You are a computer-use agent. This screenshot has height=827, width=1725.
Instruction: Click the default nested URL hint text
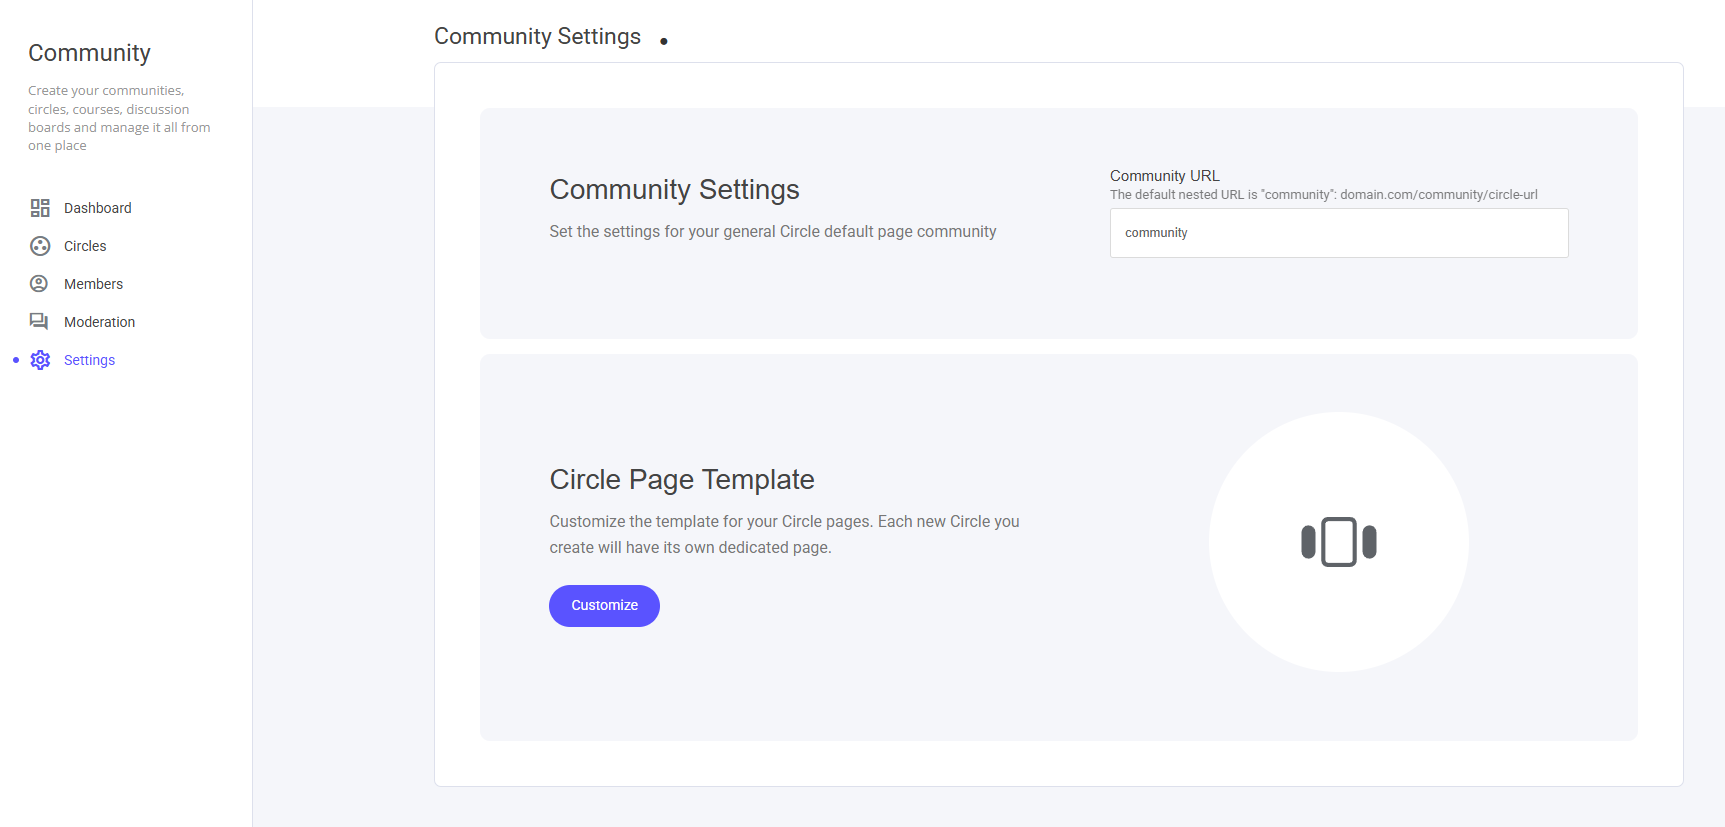[1323, 195]
